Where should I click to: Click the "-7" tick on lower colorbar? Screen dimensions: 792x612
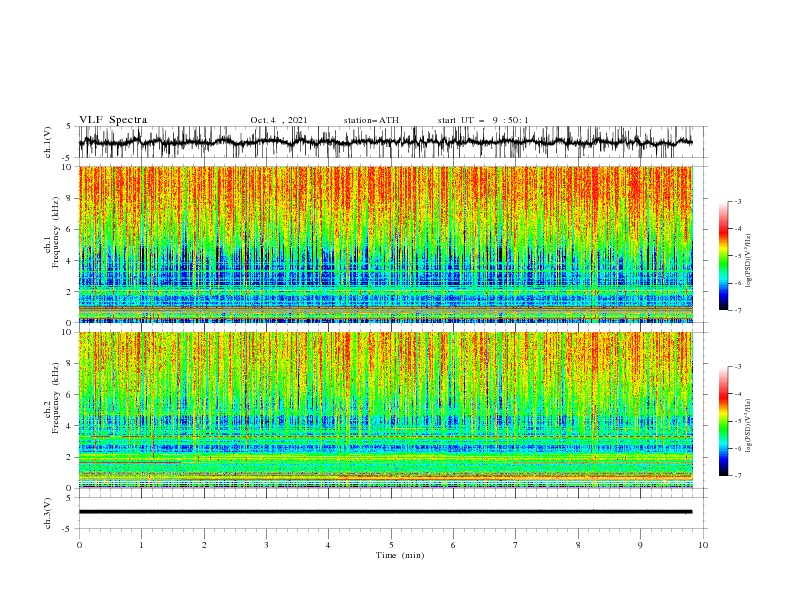coord(737,476)
